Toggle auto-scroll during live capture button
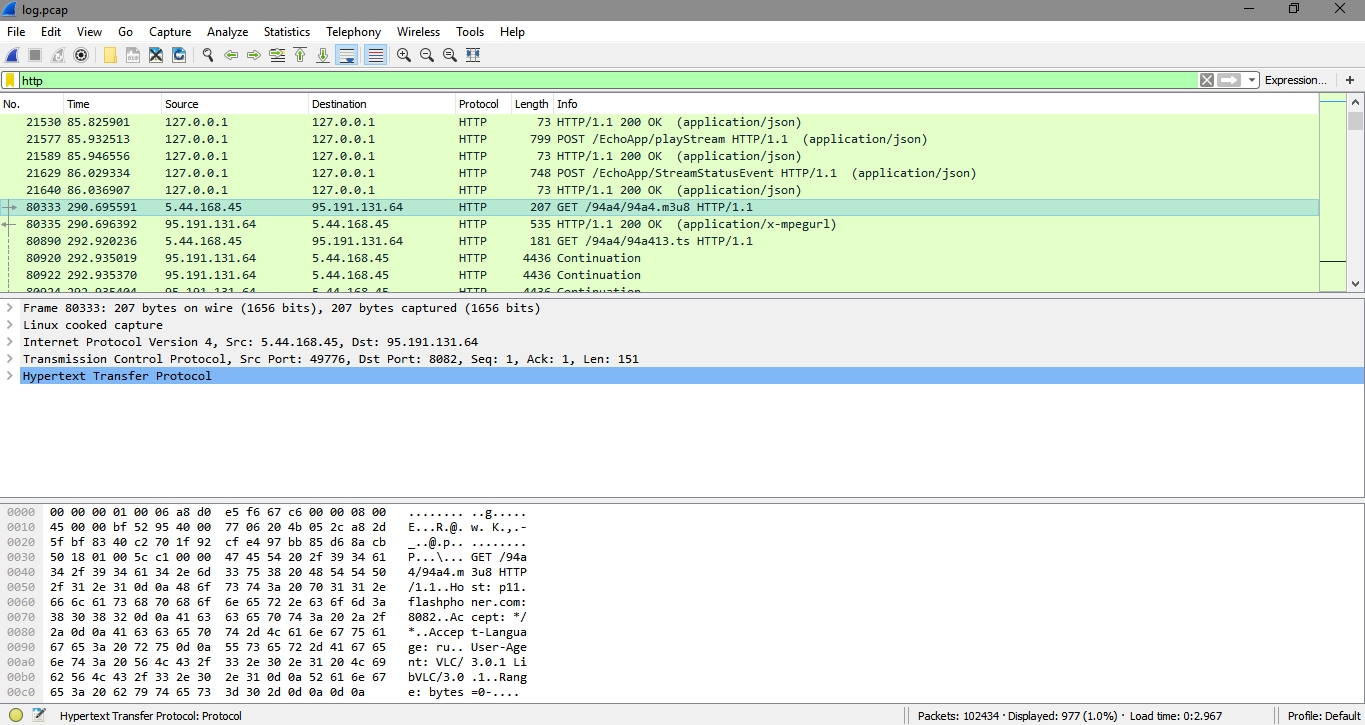 pos(346,55)
